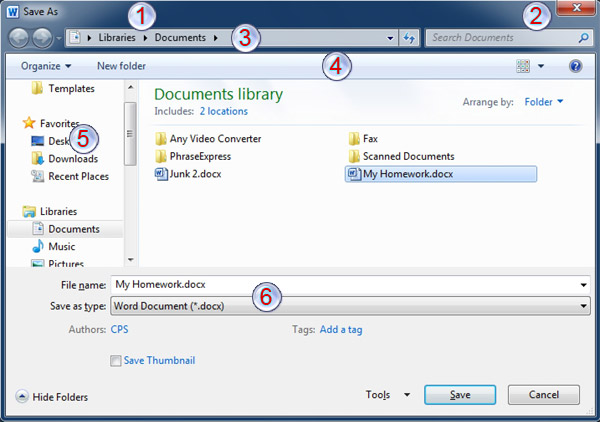
Task: Open the Tools dropdown menu
Action: (388, 395)
